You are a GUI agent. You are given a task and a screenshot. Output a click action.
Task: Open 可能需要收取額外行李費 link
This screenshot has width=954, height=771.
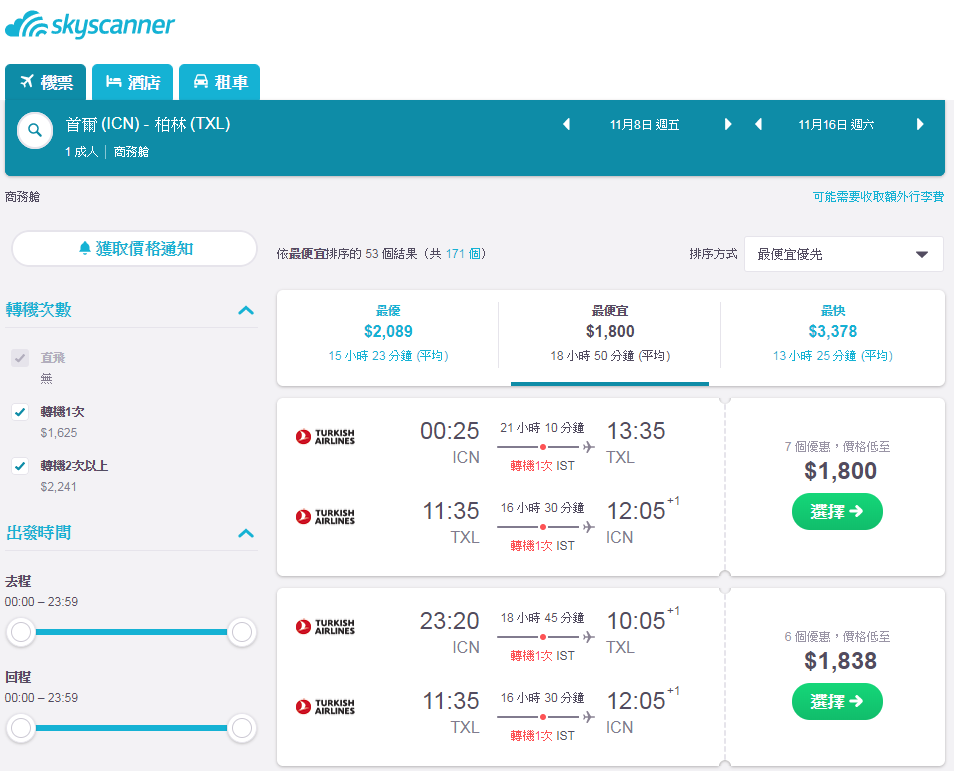point(878,197)
